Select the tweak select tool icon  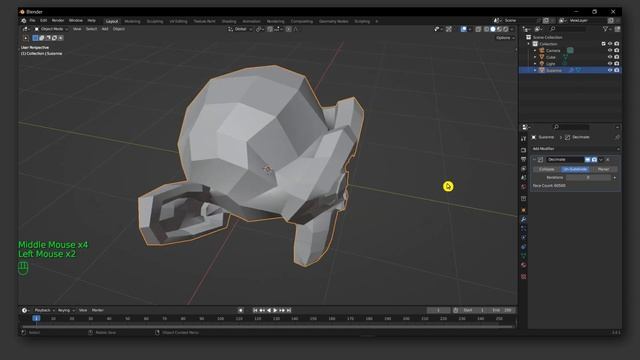click(26, 38)
